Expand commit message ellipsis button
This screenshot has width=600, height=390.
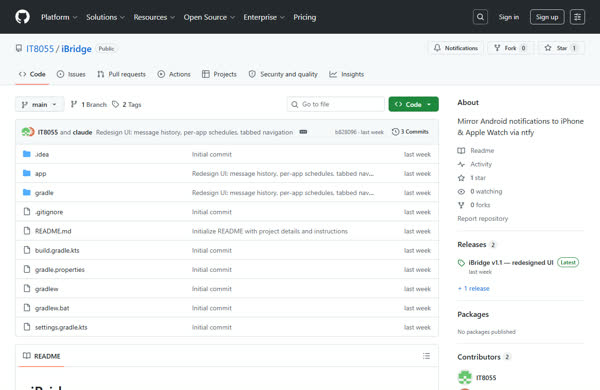[x=303, y=132]
